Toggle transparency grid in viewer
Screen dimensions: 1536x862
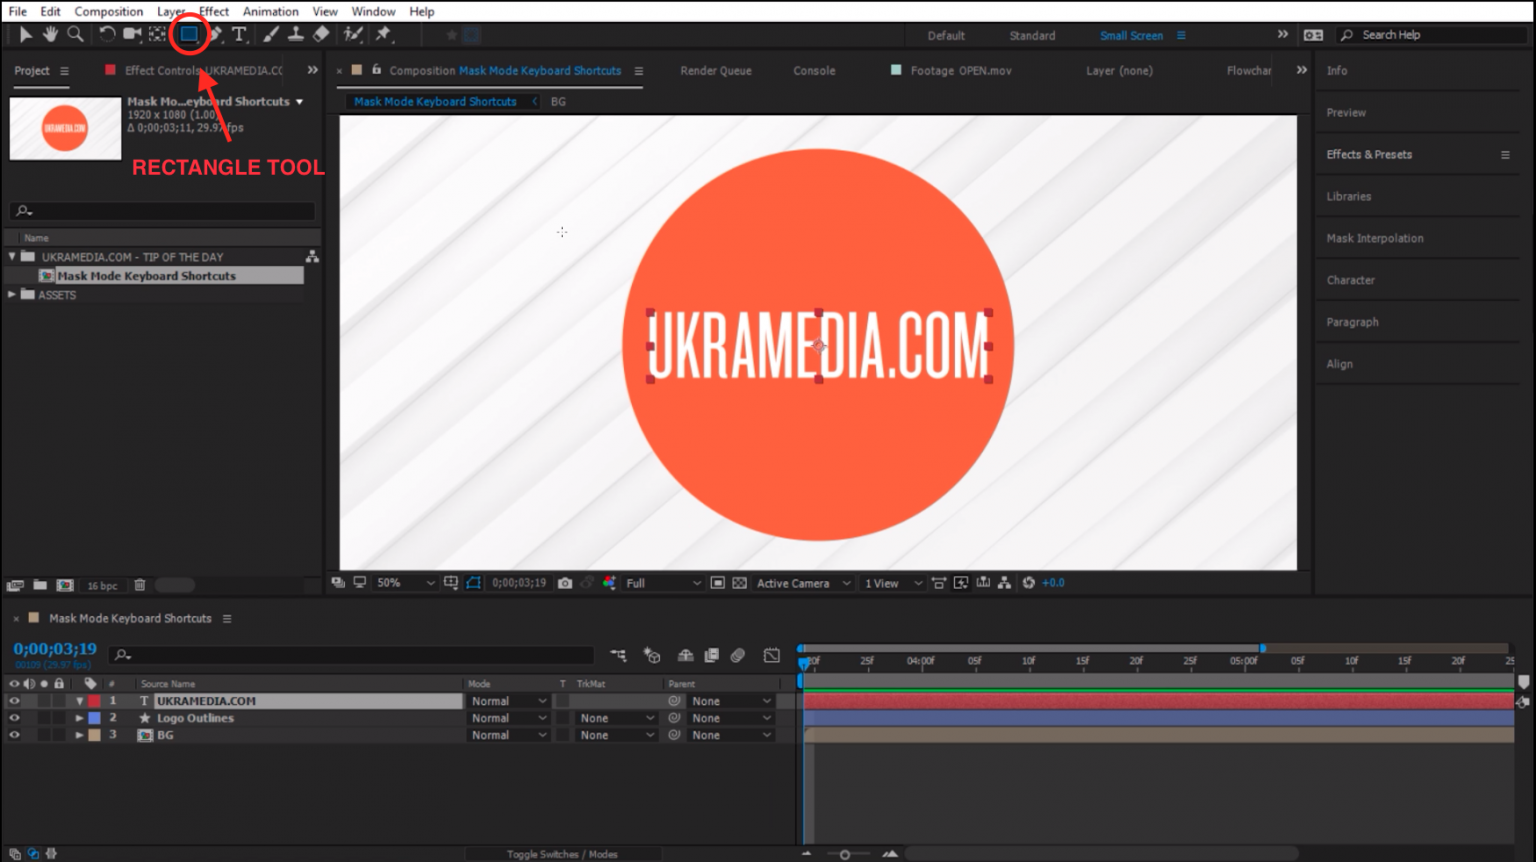740,583
